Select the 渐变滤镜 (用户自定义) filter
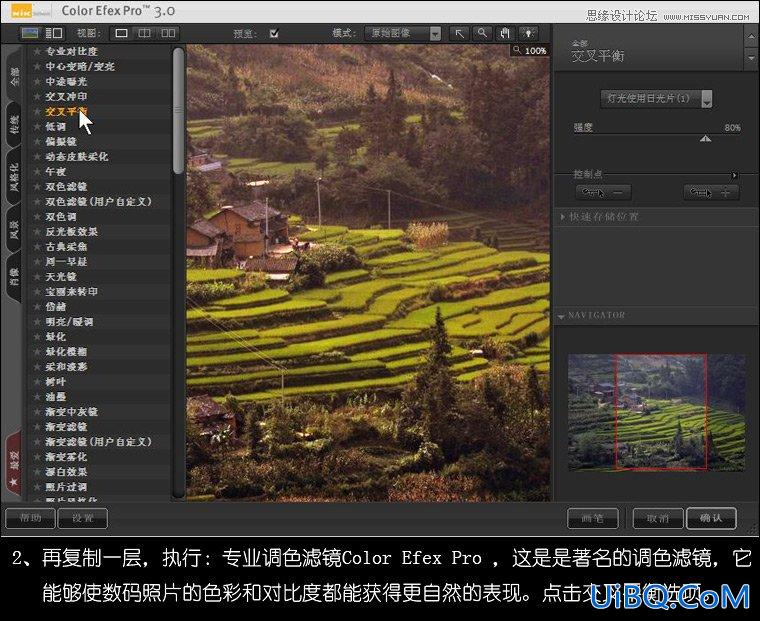Image resolution: width=760 pixels, height=621 pixels. click(x=99, y=442)
